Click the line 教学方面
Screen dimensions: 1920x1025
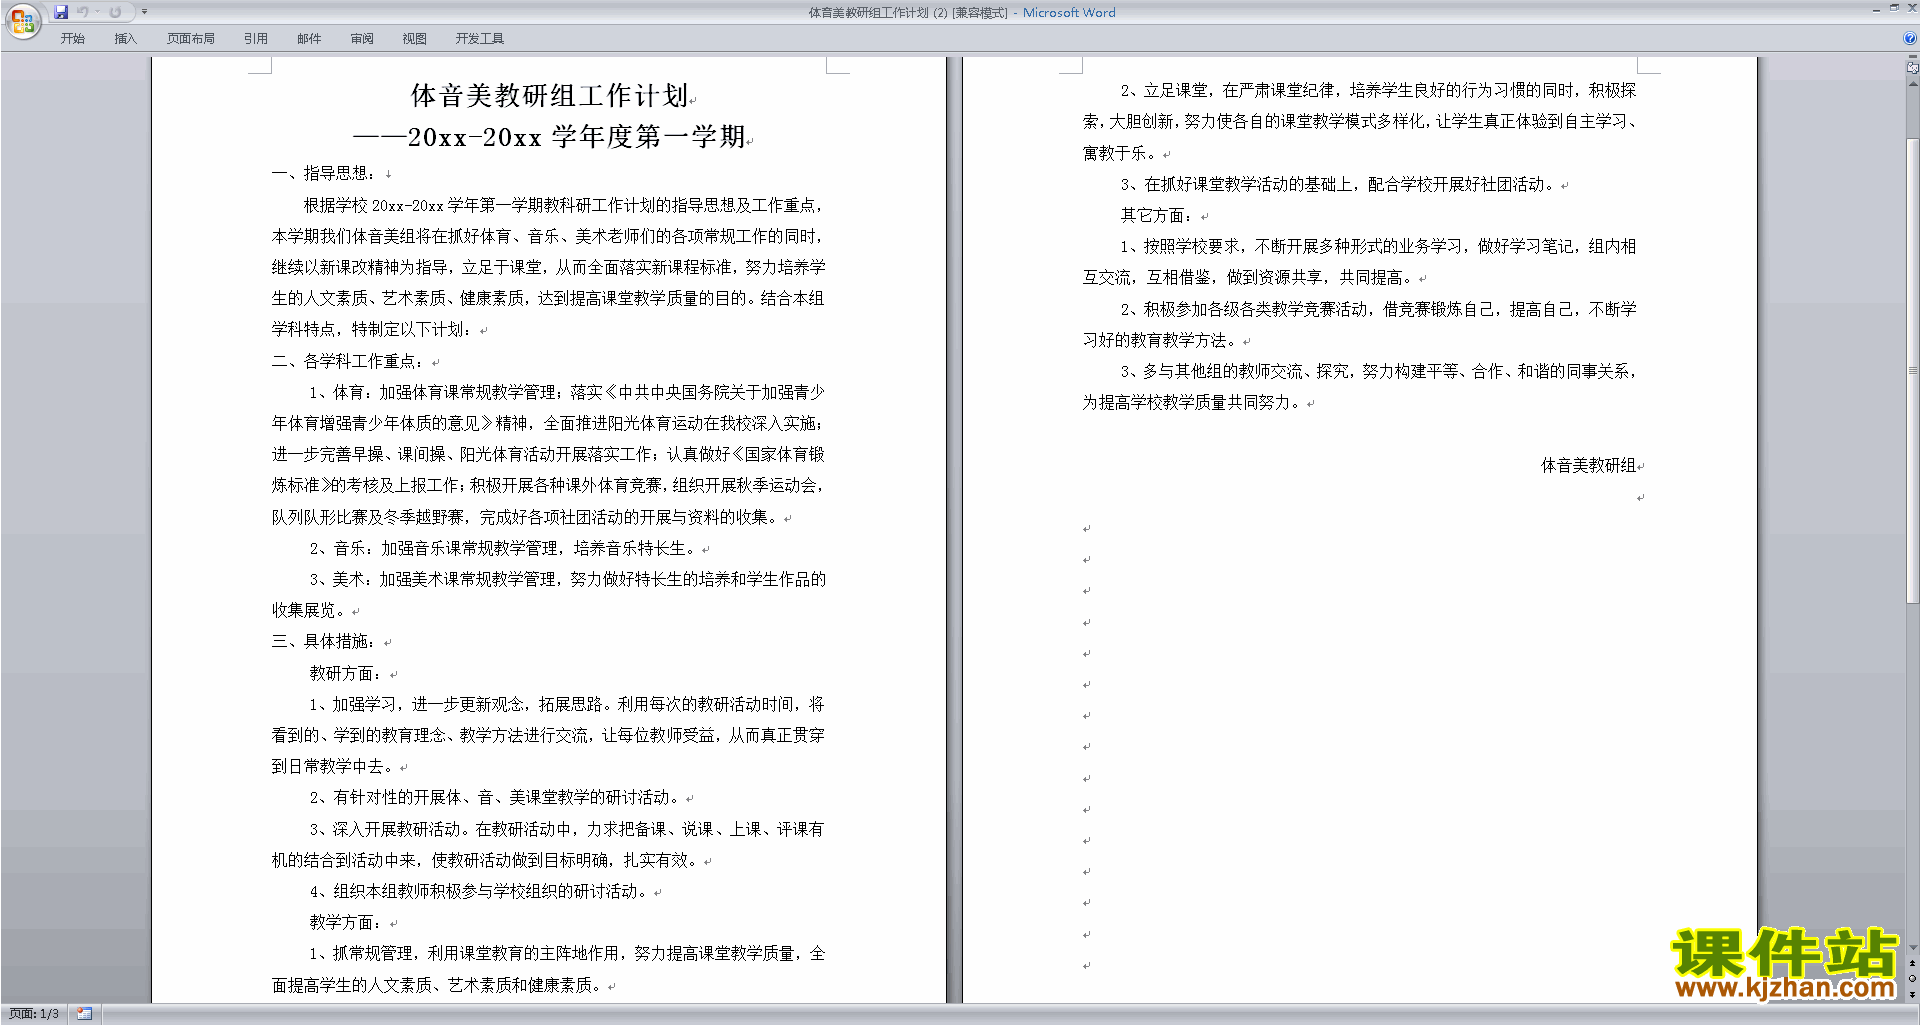(x=345, y=922)
